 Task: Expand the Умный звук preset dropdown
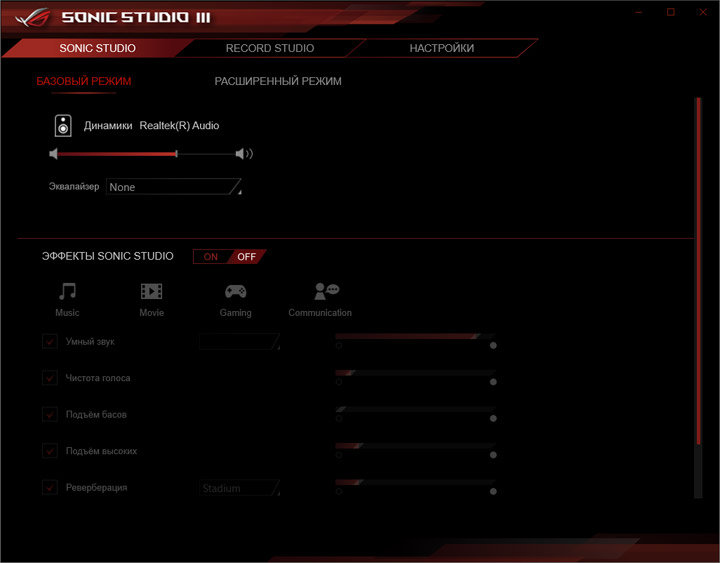point(240,341)
